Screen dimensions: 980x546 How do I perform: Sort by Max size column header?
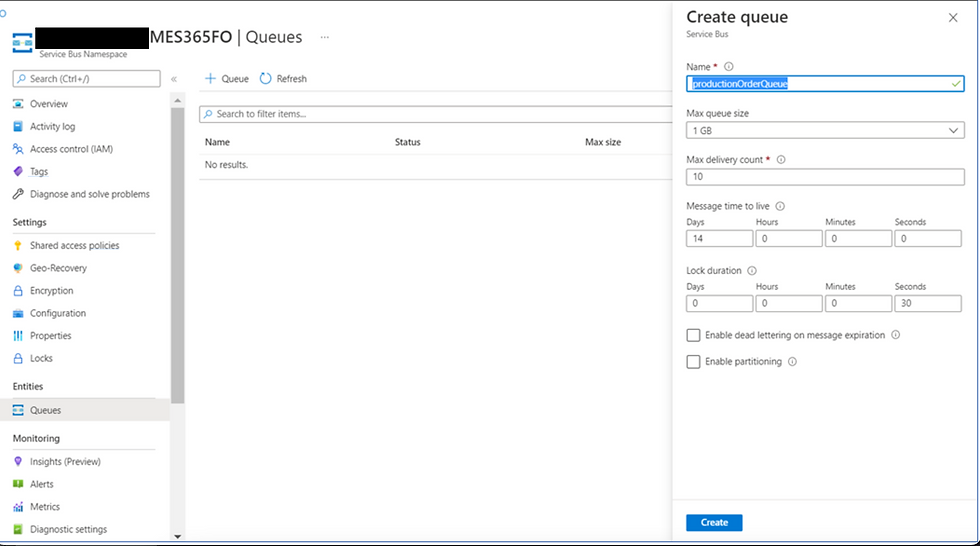coord(603,142)
